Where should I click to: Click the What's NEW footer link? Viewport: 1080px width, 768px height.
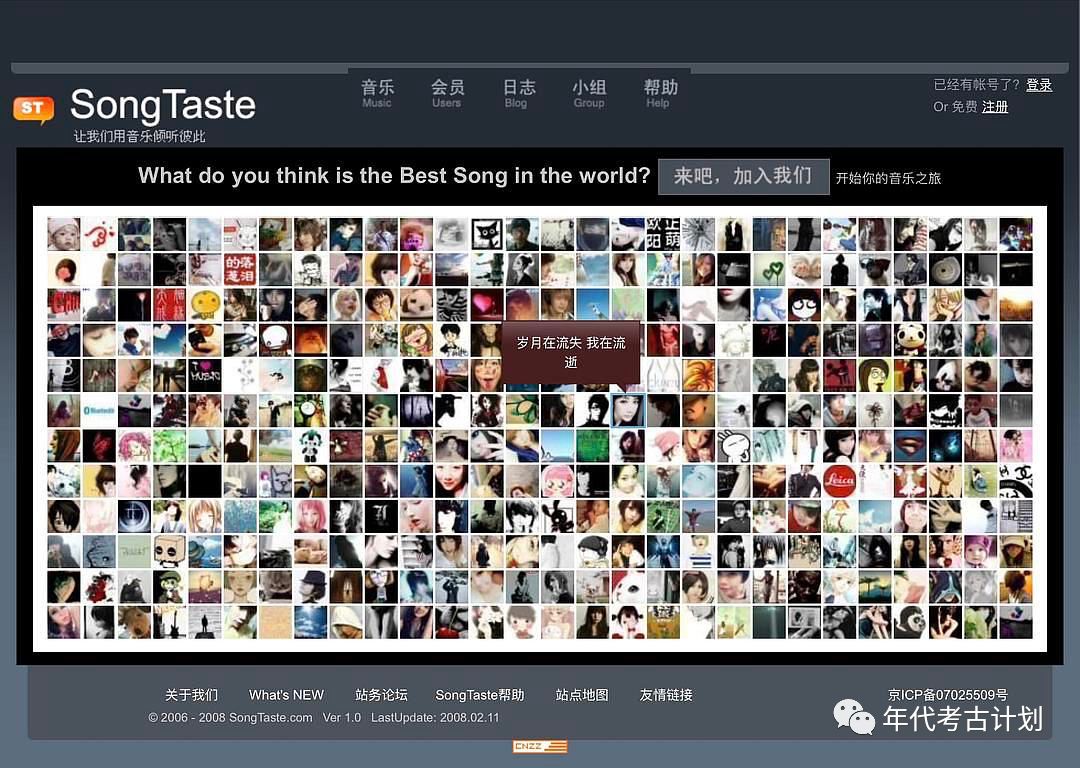[286, 695]
